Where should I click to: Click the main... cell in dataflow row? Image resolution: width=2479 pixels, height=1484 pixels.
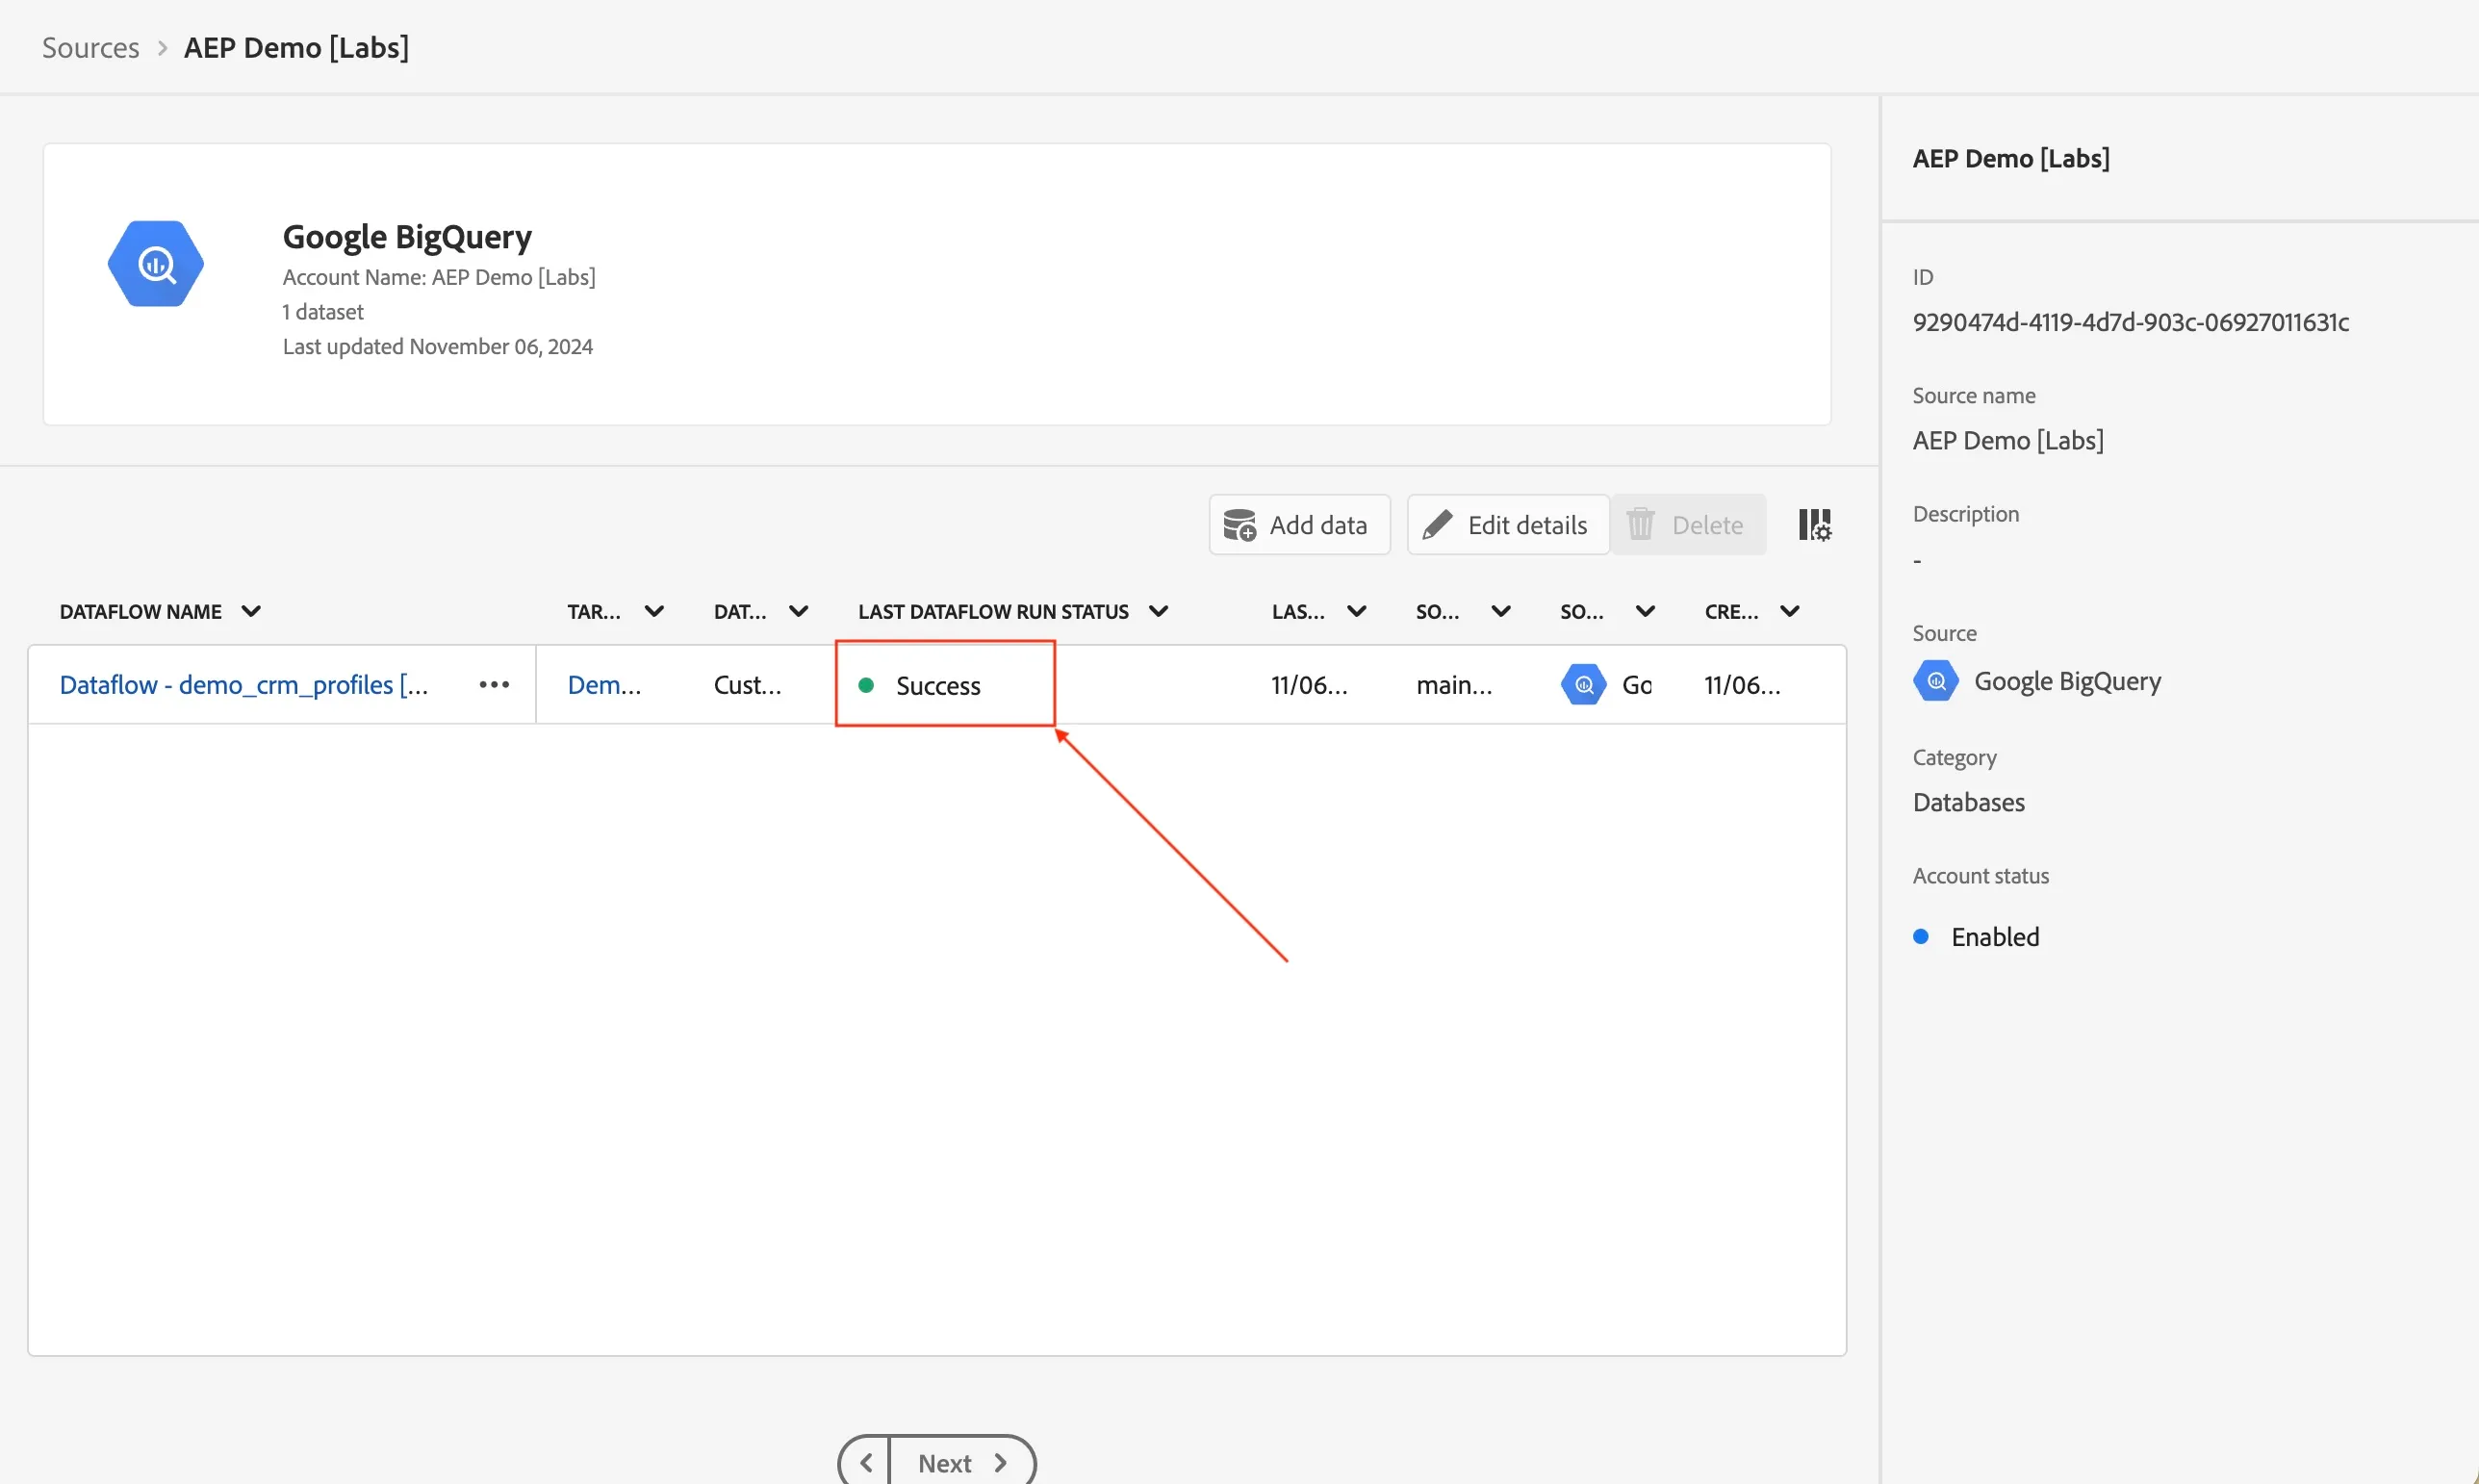(1454, 685)
